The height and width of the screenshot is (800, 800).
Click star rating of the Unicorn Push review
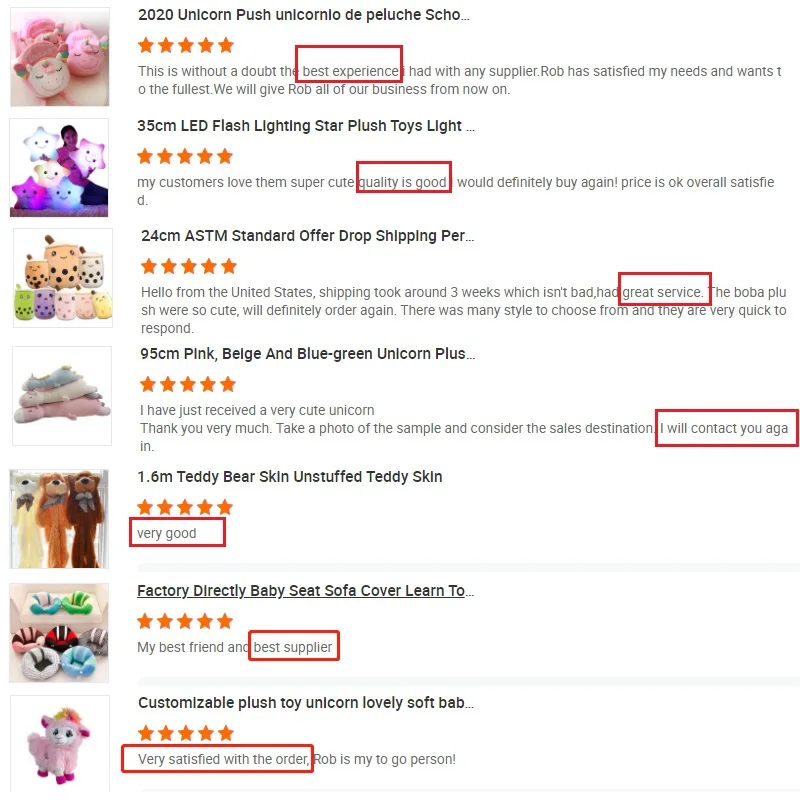[186, 45]
